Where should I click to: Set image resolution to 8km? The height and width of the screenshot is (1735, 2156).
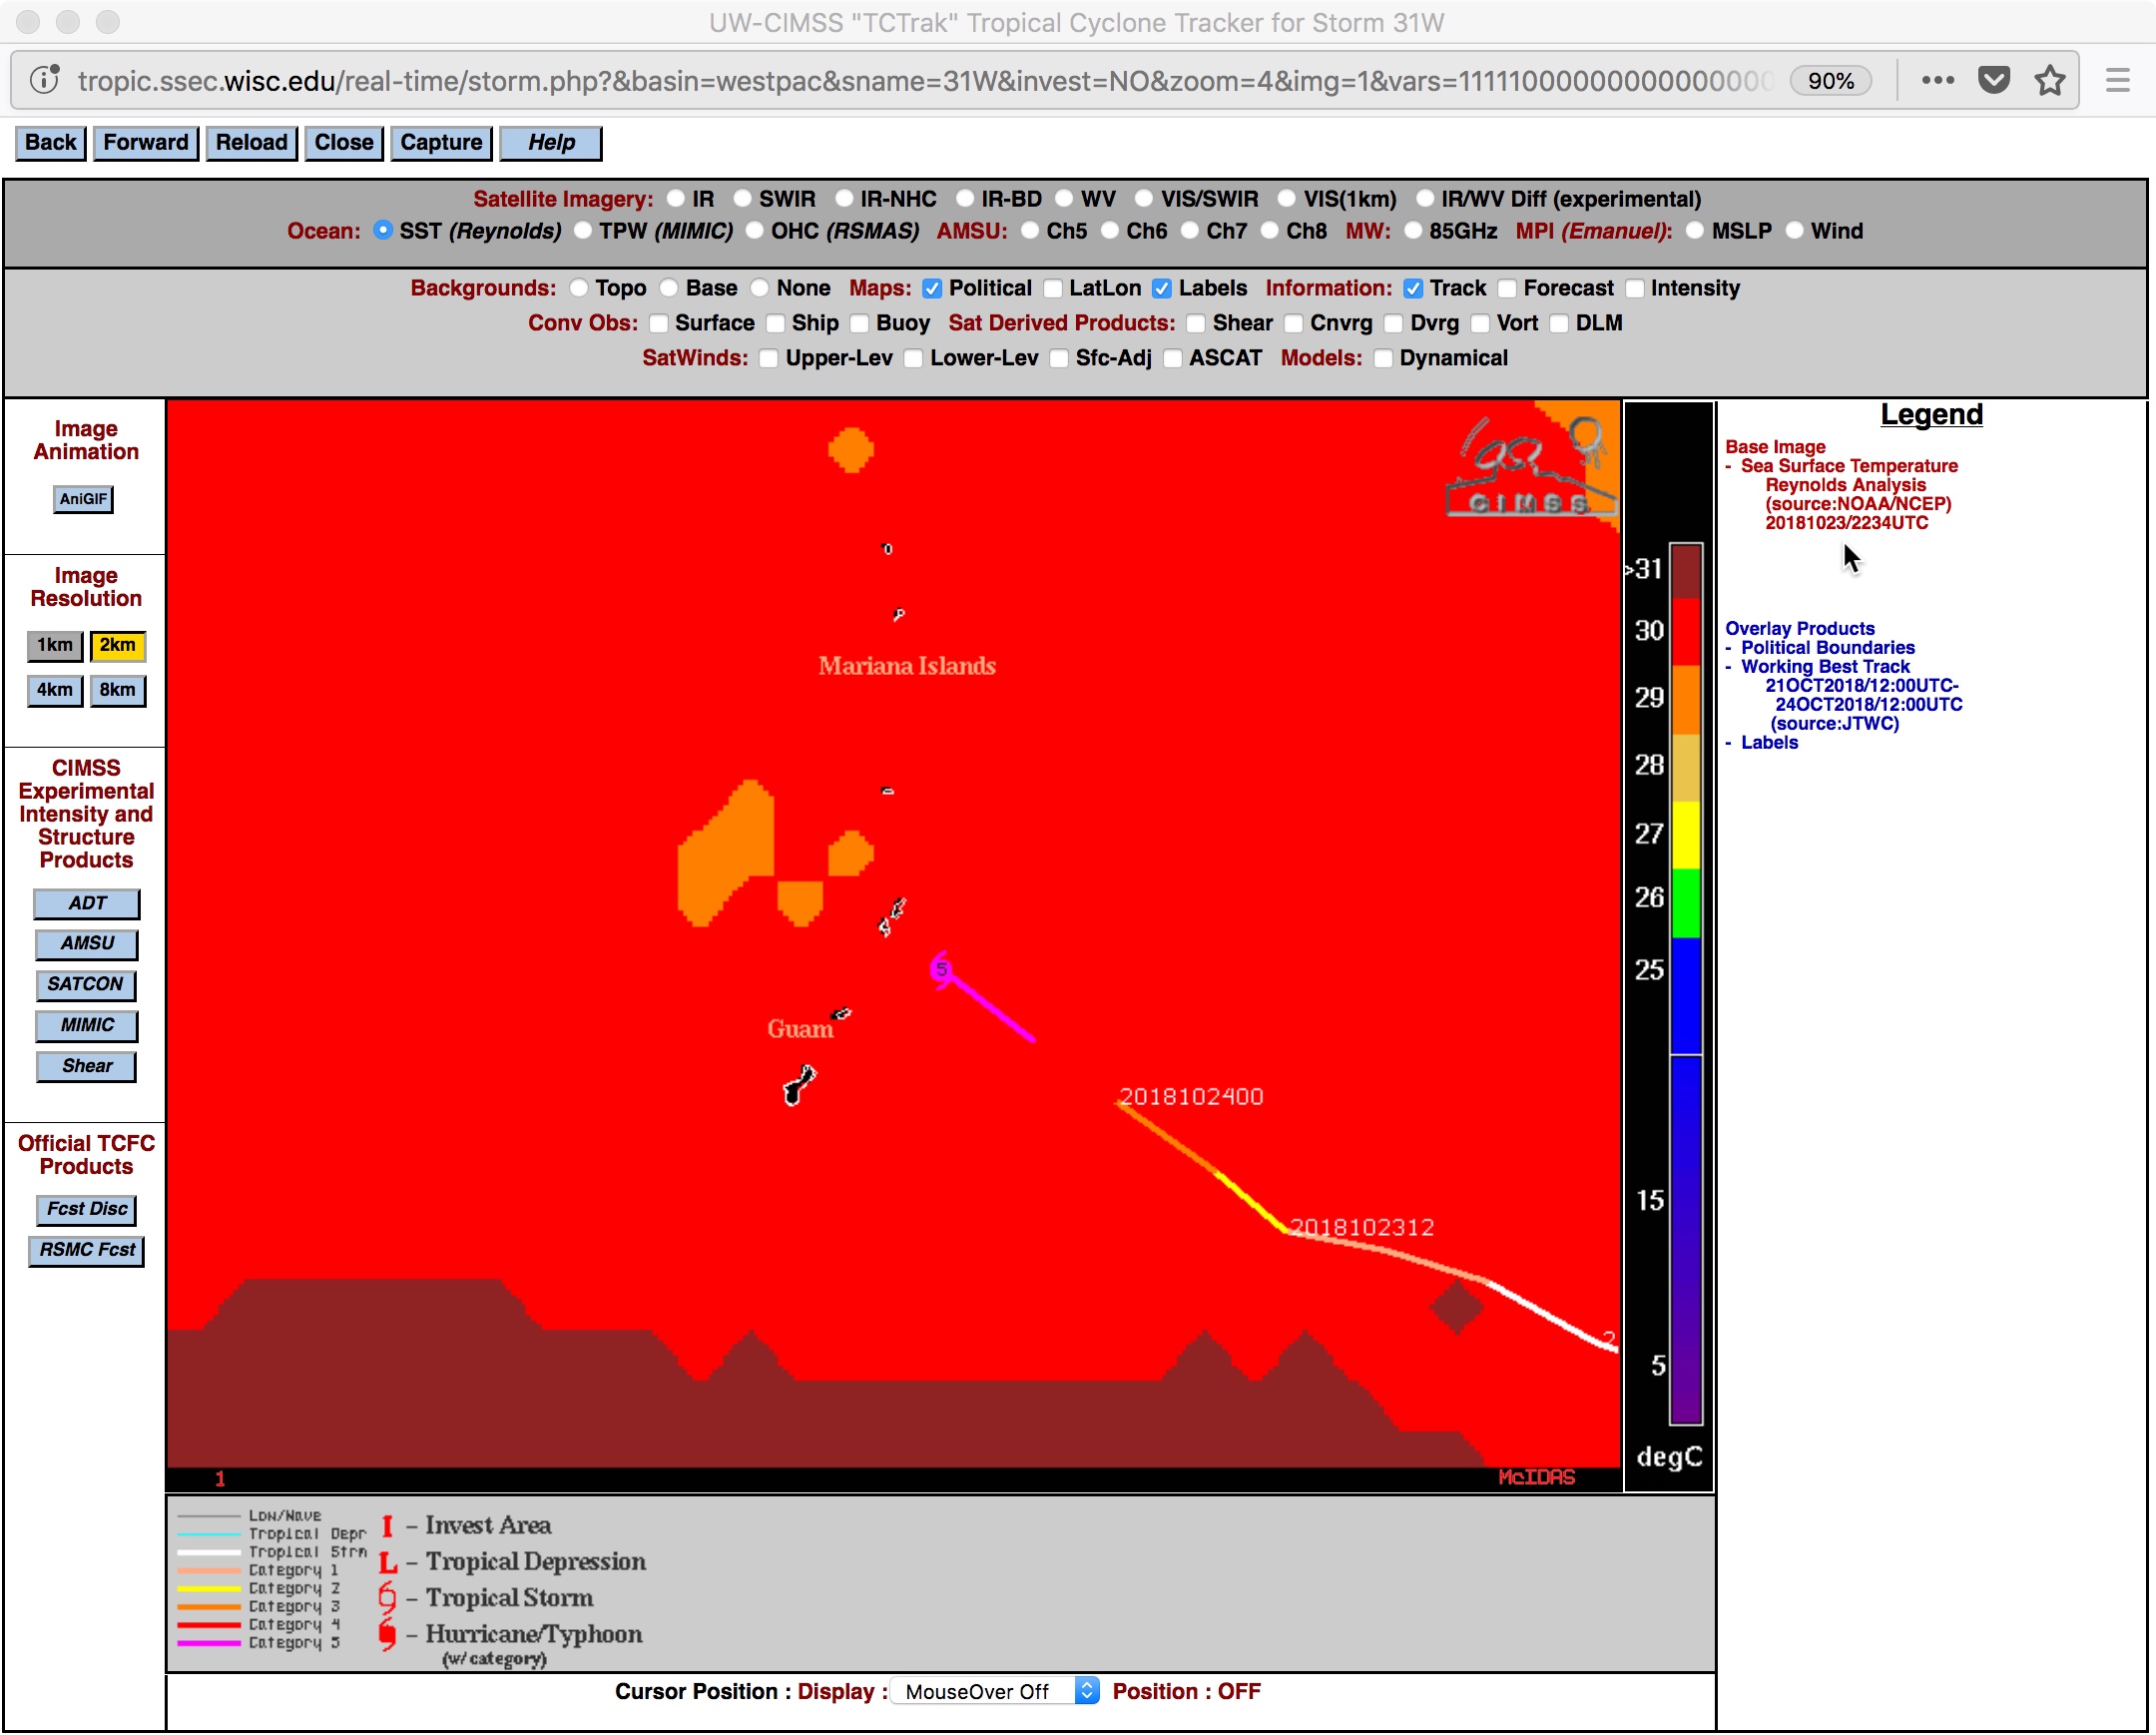(117, 690)
